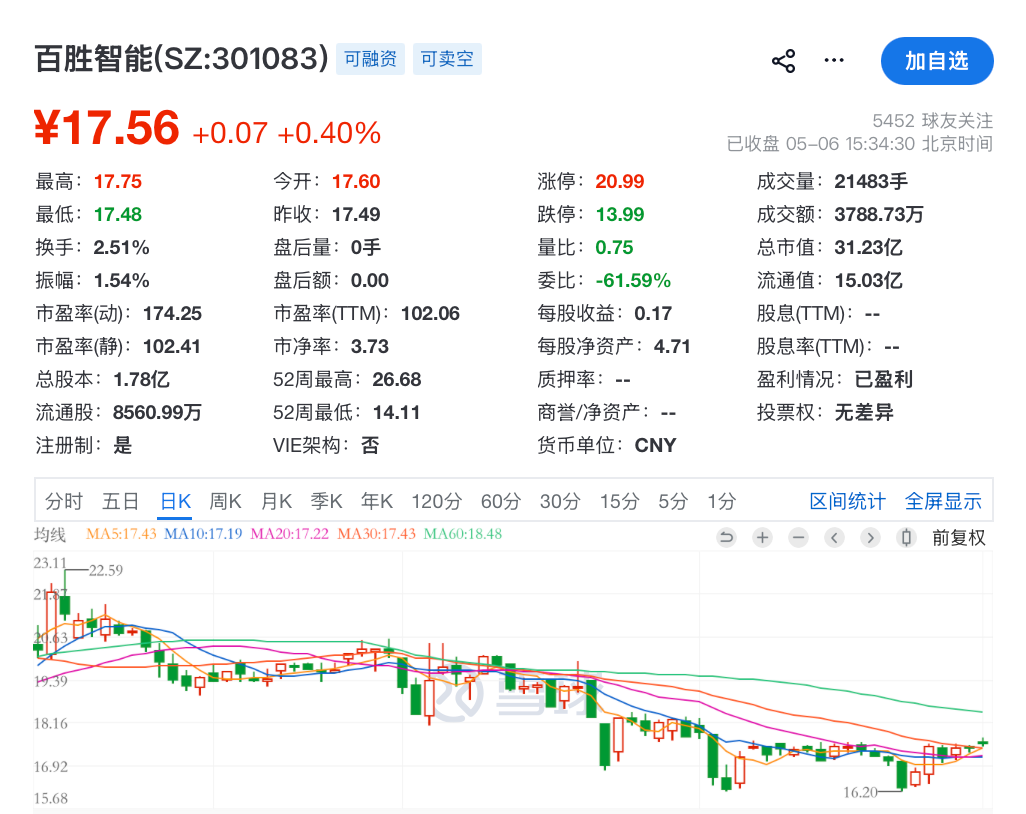Click the 可融资 tag
The width and height of the screenshot is (1026, 814).
coord(370,59)
